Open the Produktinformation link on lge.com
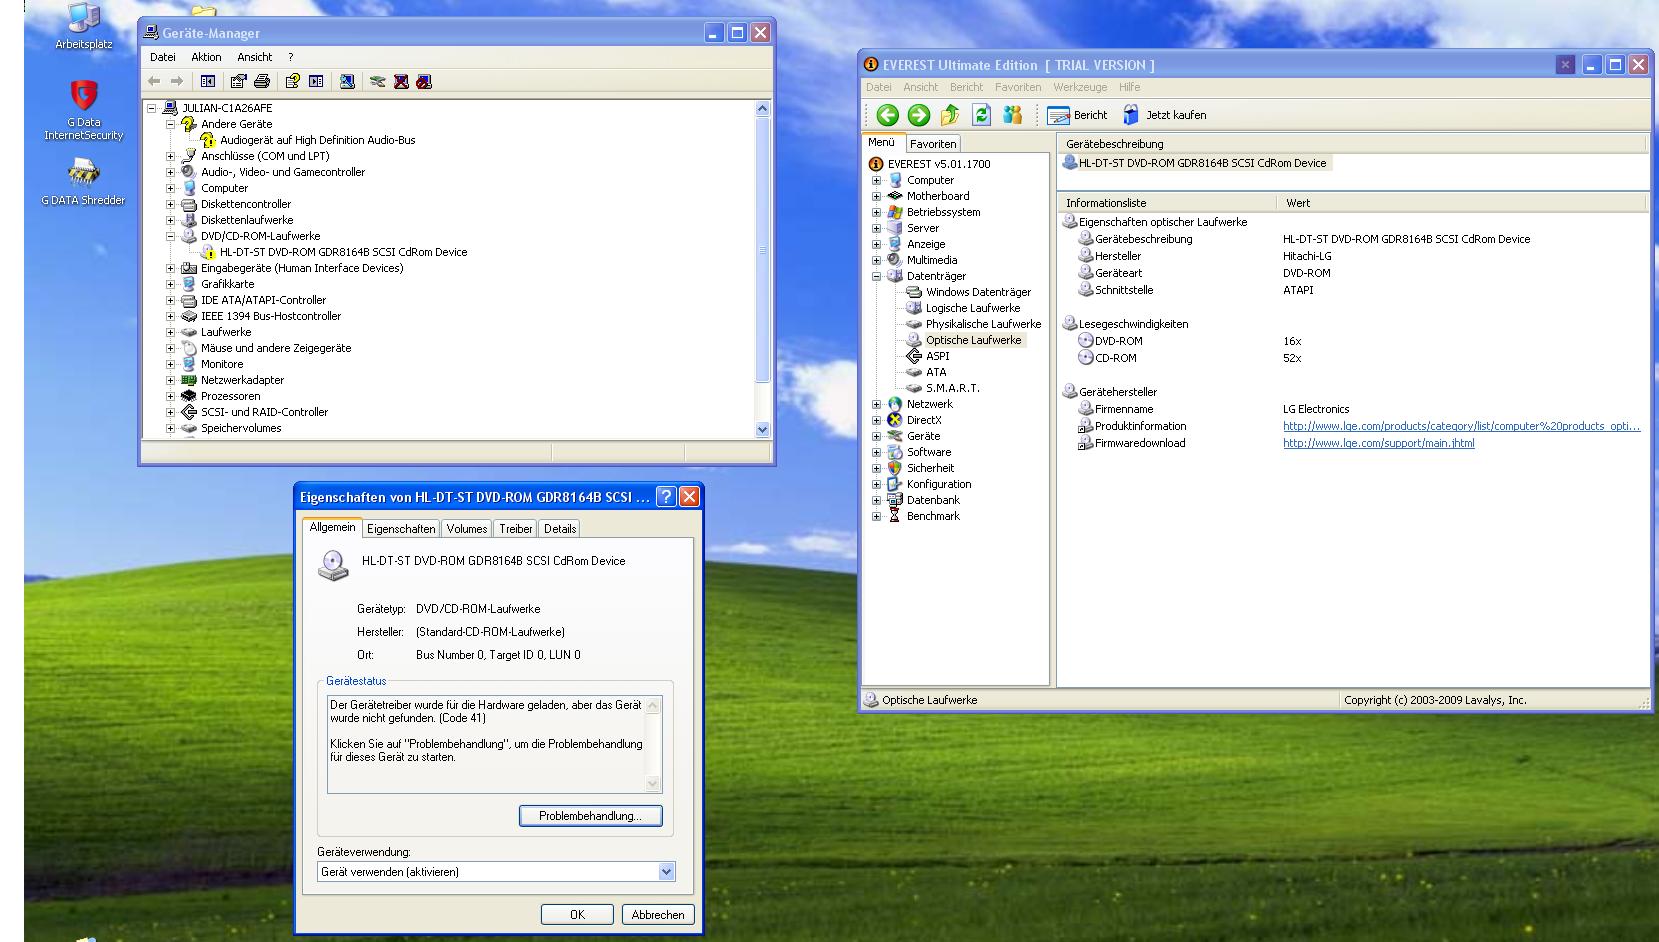1659x942 pixels. [x=1462, y=426]
